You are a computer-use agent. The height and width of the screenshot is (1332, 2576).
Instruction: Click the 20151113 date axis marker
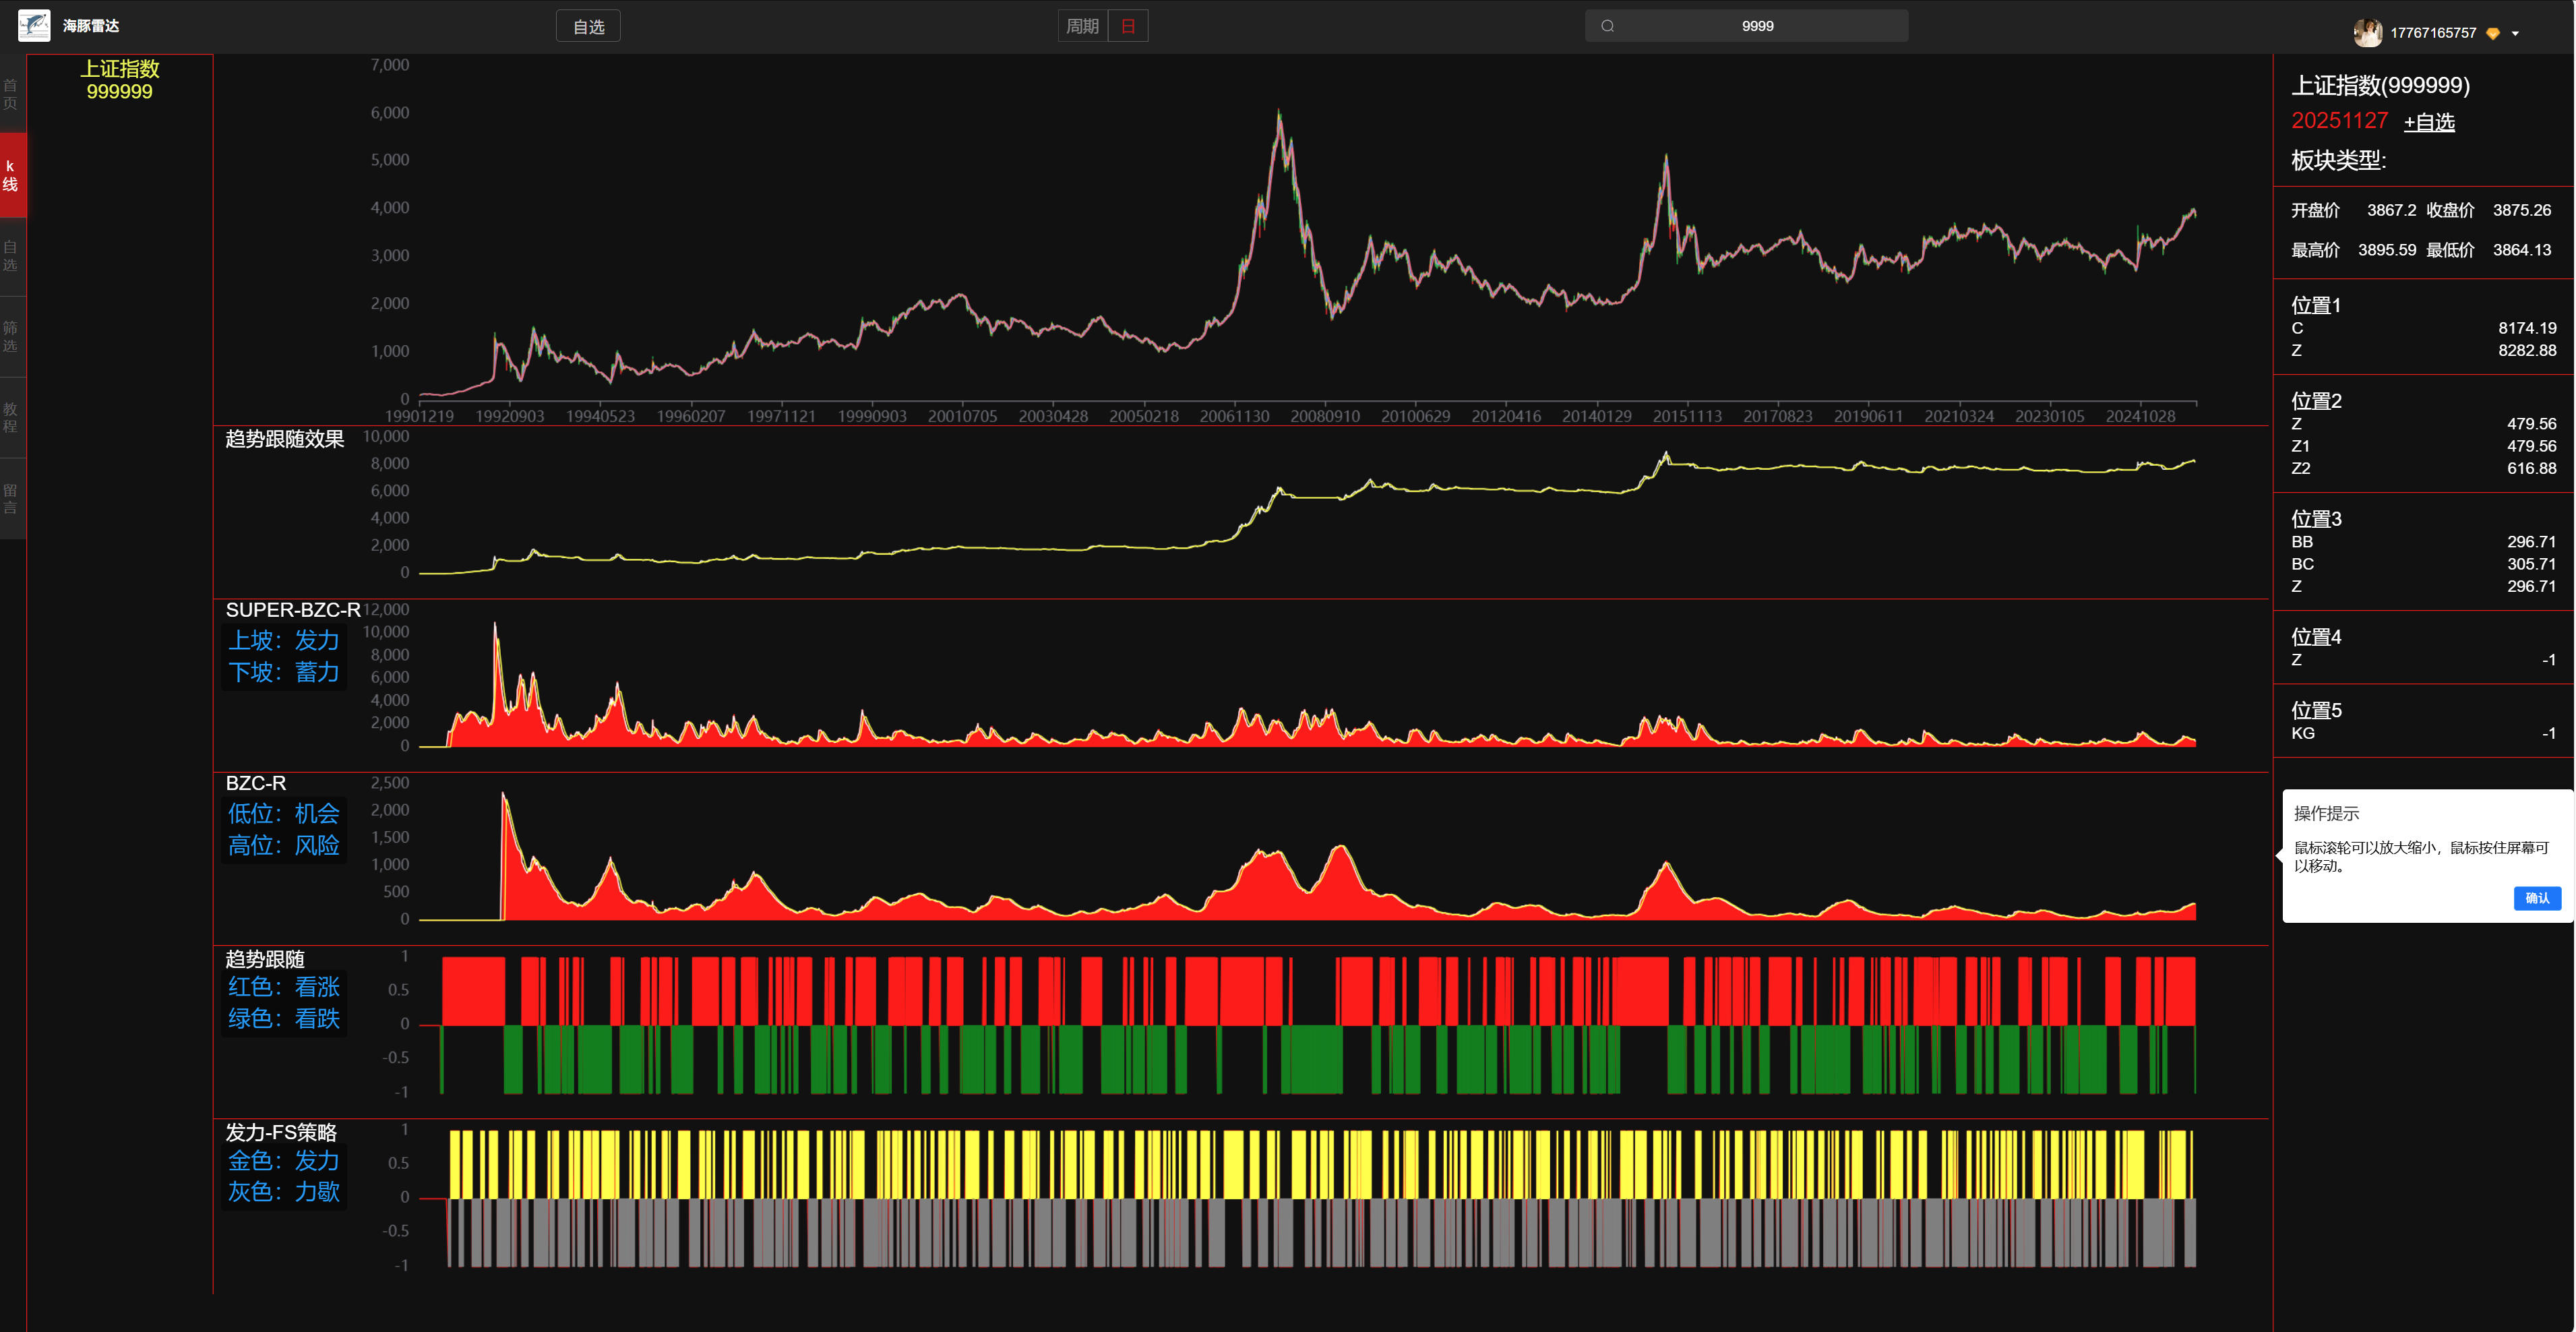(1687, 416)
